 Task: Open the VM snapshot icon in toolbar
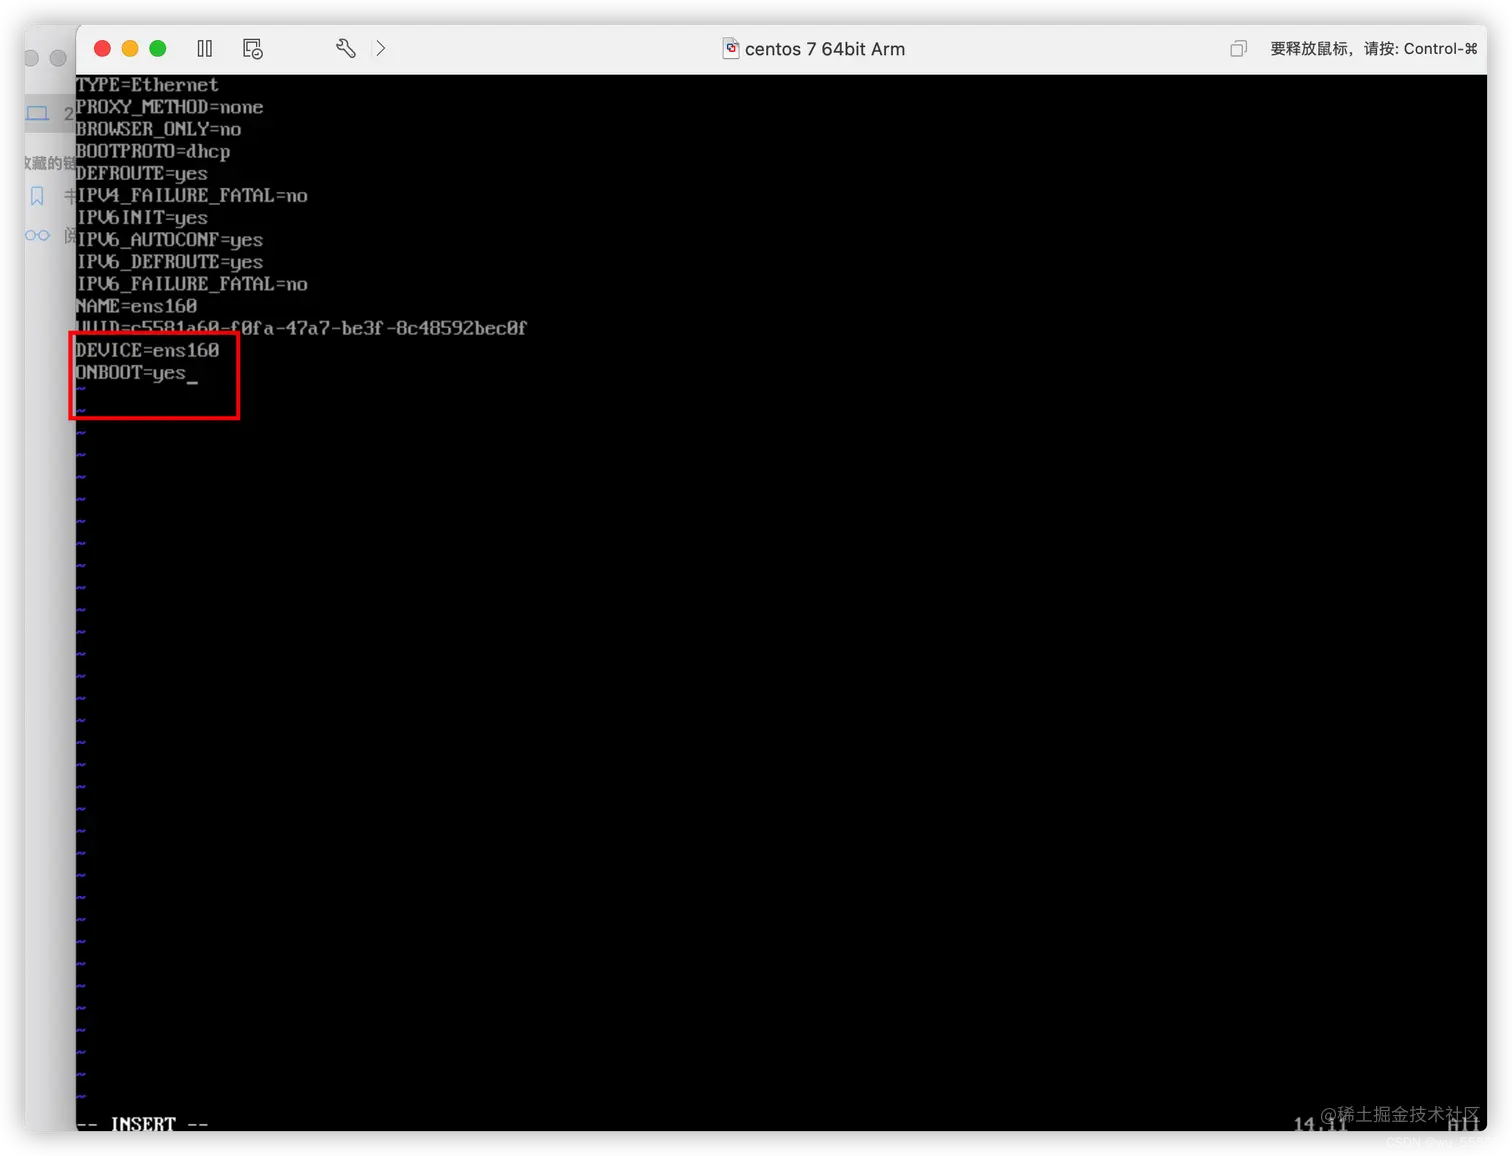pos(253,49)
